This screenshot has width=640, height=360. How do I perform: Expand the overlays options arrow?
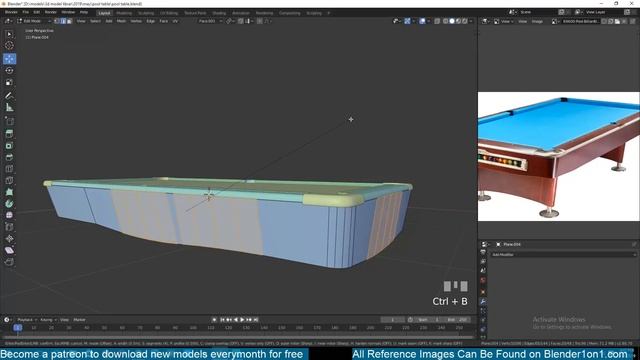click(x=429, y=21)
